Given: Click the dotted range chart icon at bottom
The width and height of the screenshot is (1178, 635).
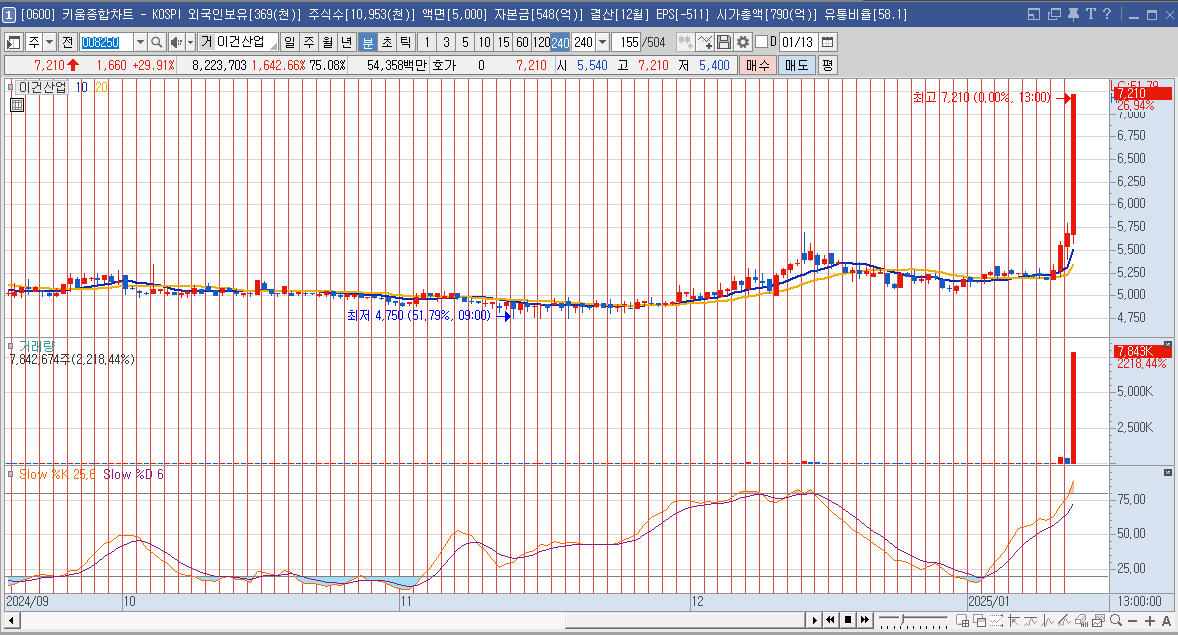Looking at the screenshot, I should point(996,620).
